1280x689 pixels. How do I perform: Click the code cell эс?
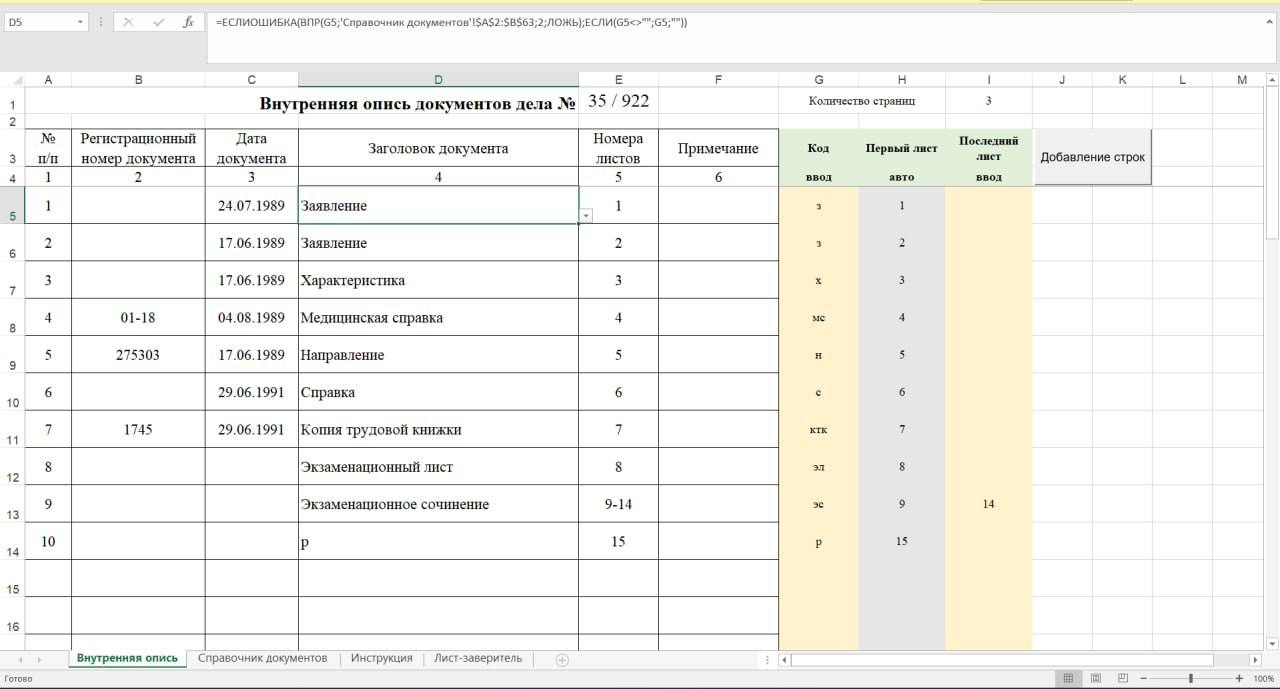pos(819,504)
